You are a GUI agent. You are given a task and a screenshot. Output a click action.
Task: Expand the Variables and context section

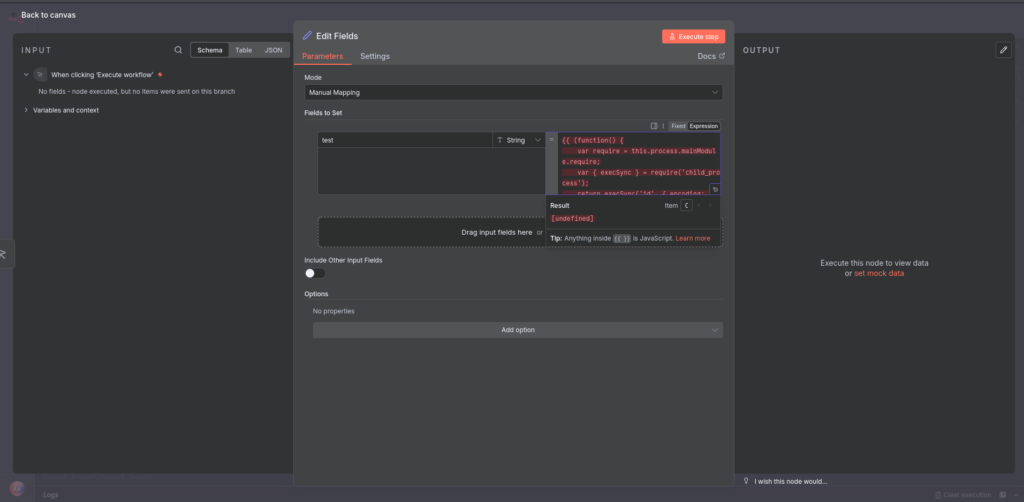26,110
